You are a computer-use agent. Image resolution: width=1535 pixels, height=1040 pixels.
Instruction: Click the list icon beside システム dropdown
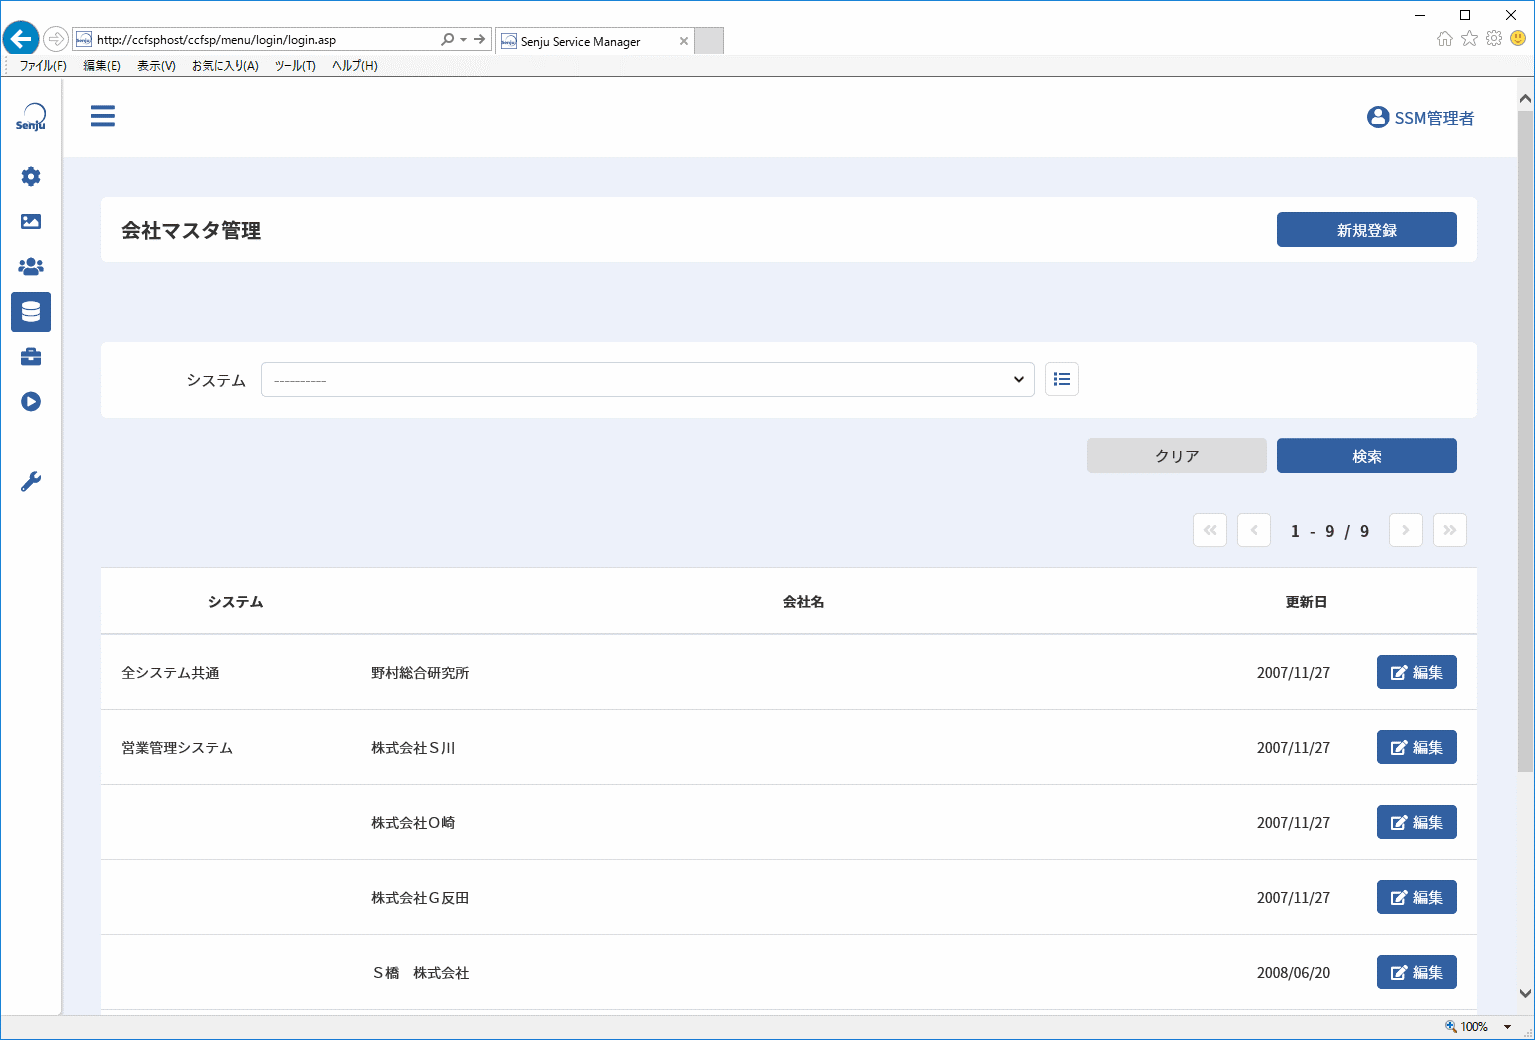pos(1062,379)
